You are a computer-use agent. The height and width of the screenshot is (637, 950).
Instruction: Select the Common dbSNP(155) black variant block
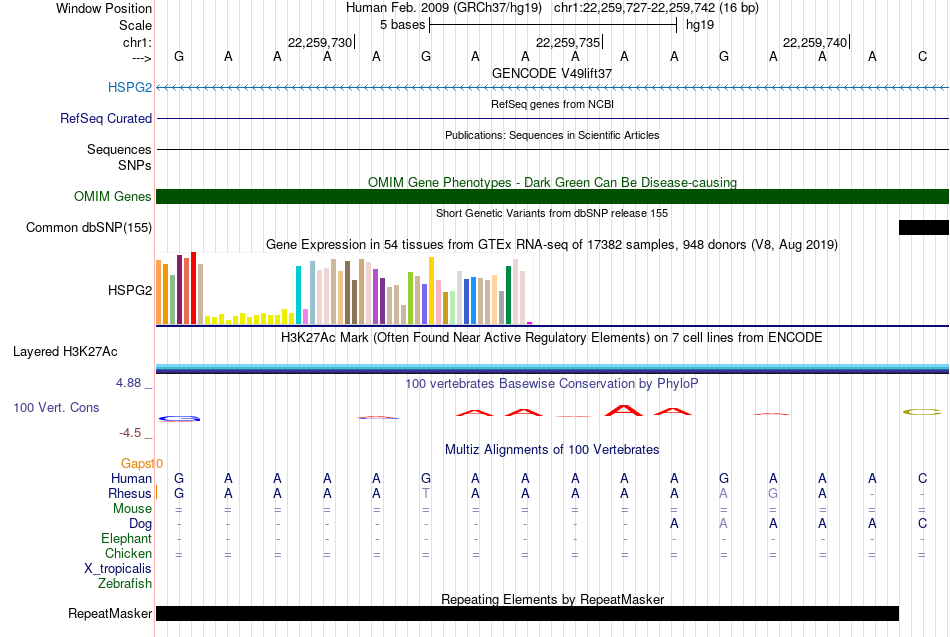[923, 227]
